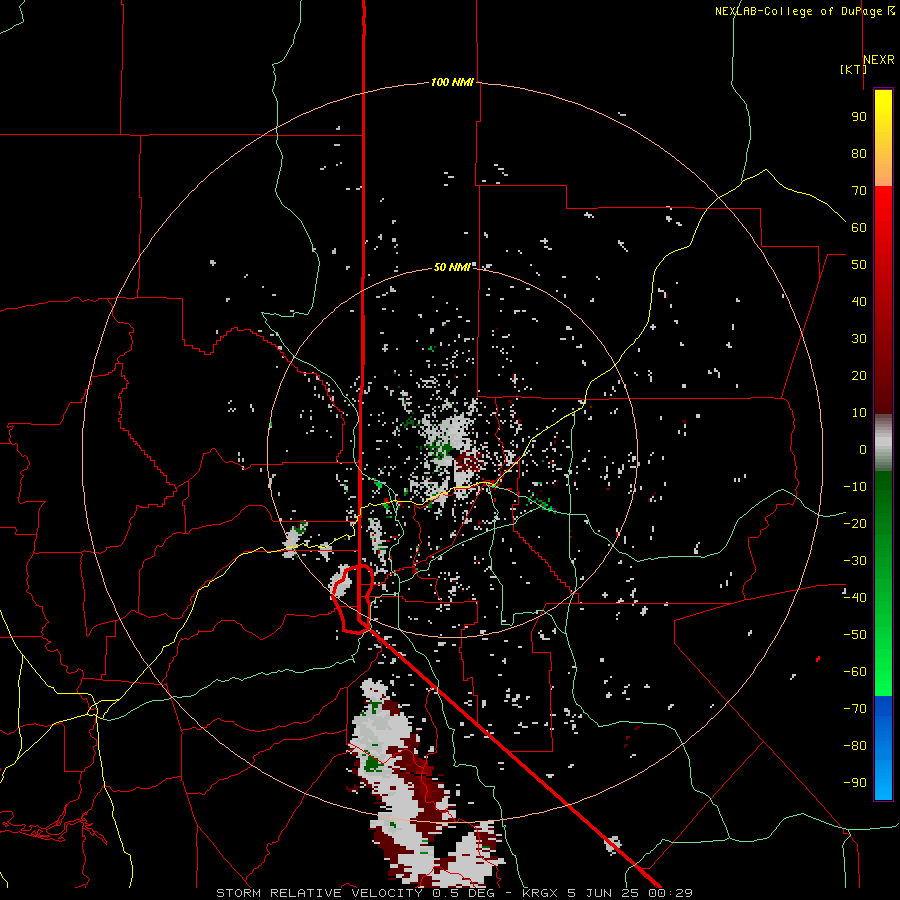
Task: Click the positive 90 value on the velocity scale
Action: point(859,117)
